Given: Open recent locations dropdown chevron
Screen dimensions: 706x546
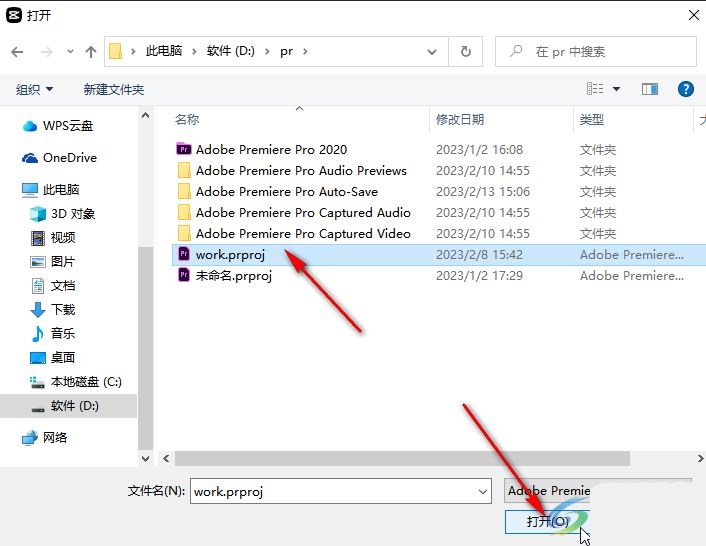Looking at the screenshot, I should pos(70,52).
